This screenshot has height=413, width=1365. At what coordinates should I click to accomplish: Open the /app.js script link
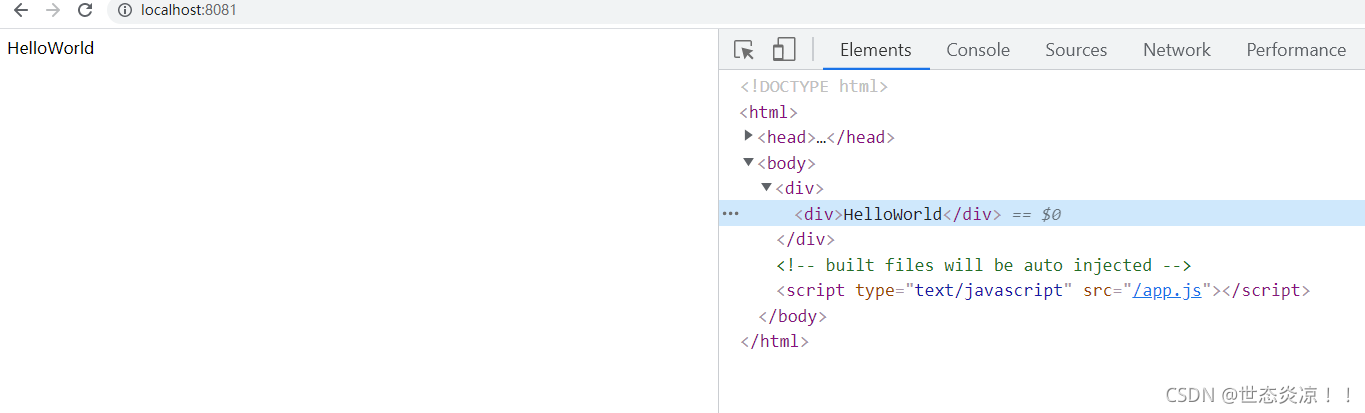point(1167,290)
